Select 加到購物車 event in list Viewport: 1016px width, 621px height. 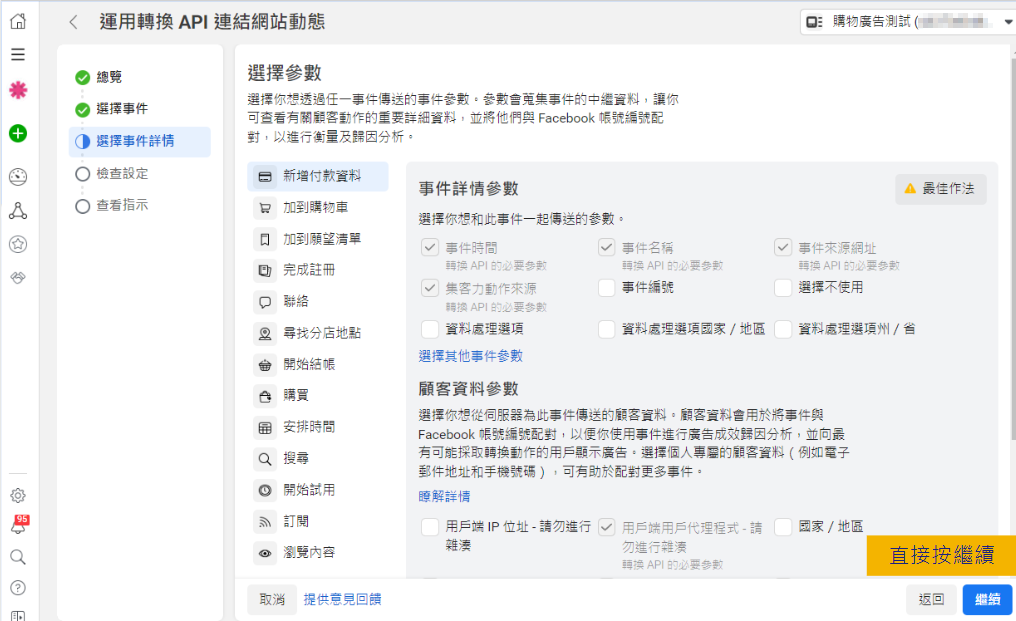[x=315, y=208]
